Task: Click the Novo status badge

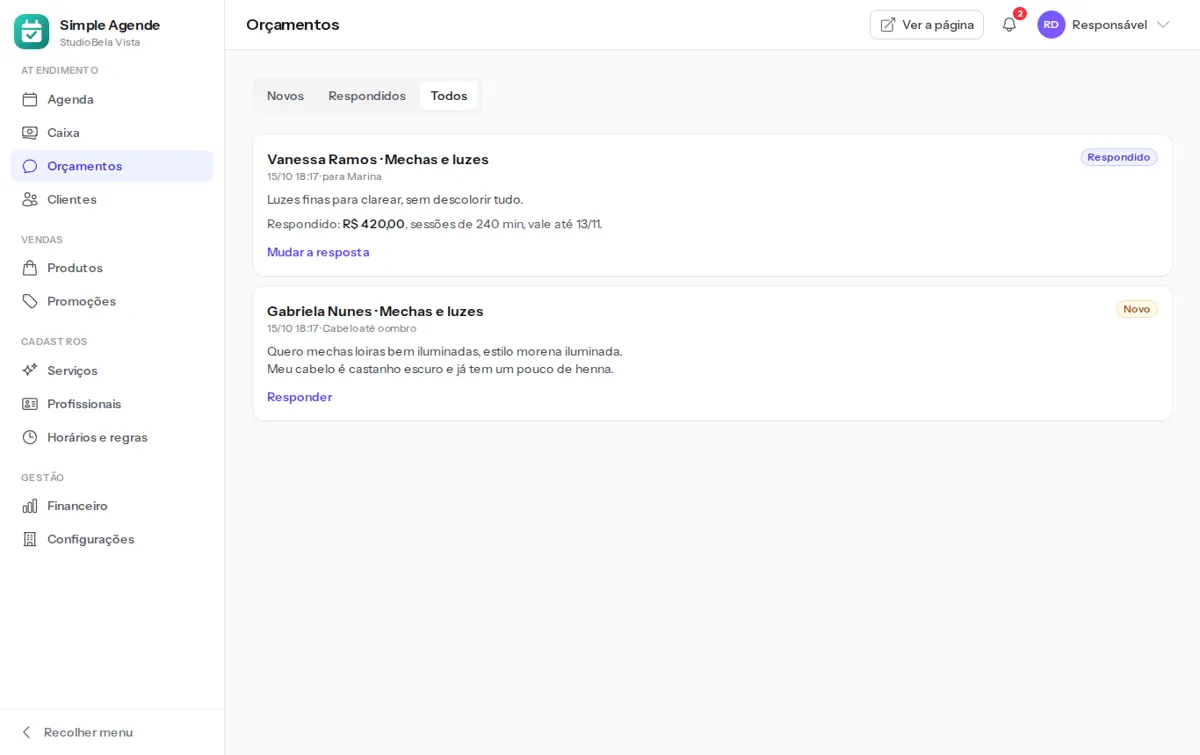Action: click(x=1137, y=309)
